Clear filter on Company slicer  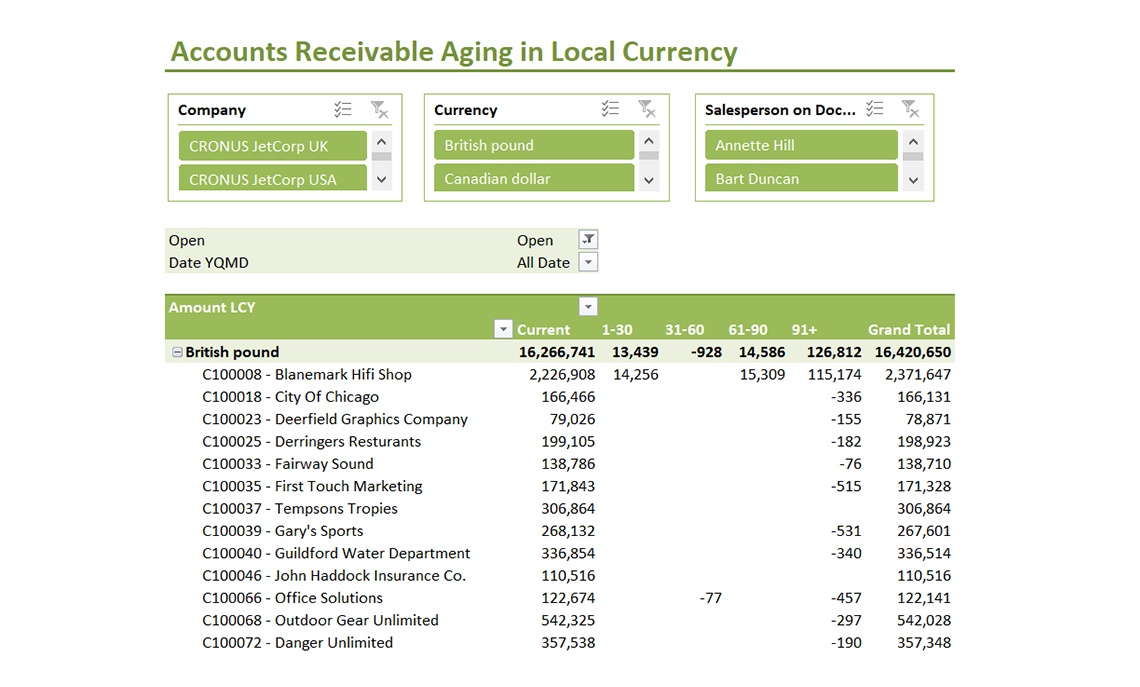coord(379,110)
